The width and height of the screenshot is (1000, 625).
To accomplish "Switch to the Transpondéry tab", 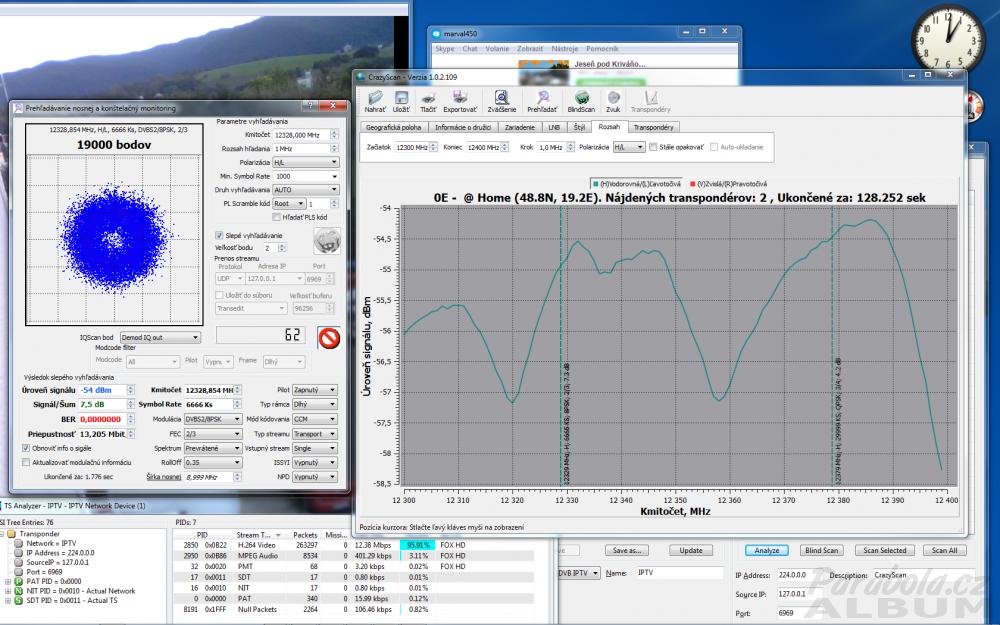I will click(x=654, y=128).
